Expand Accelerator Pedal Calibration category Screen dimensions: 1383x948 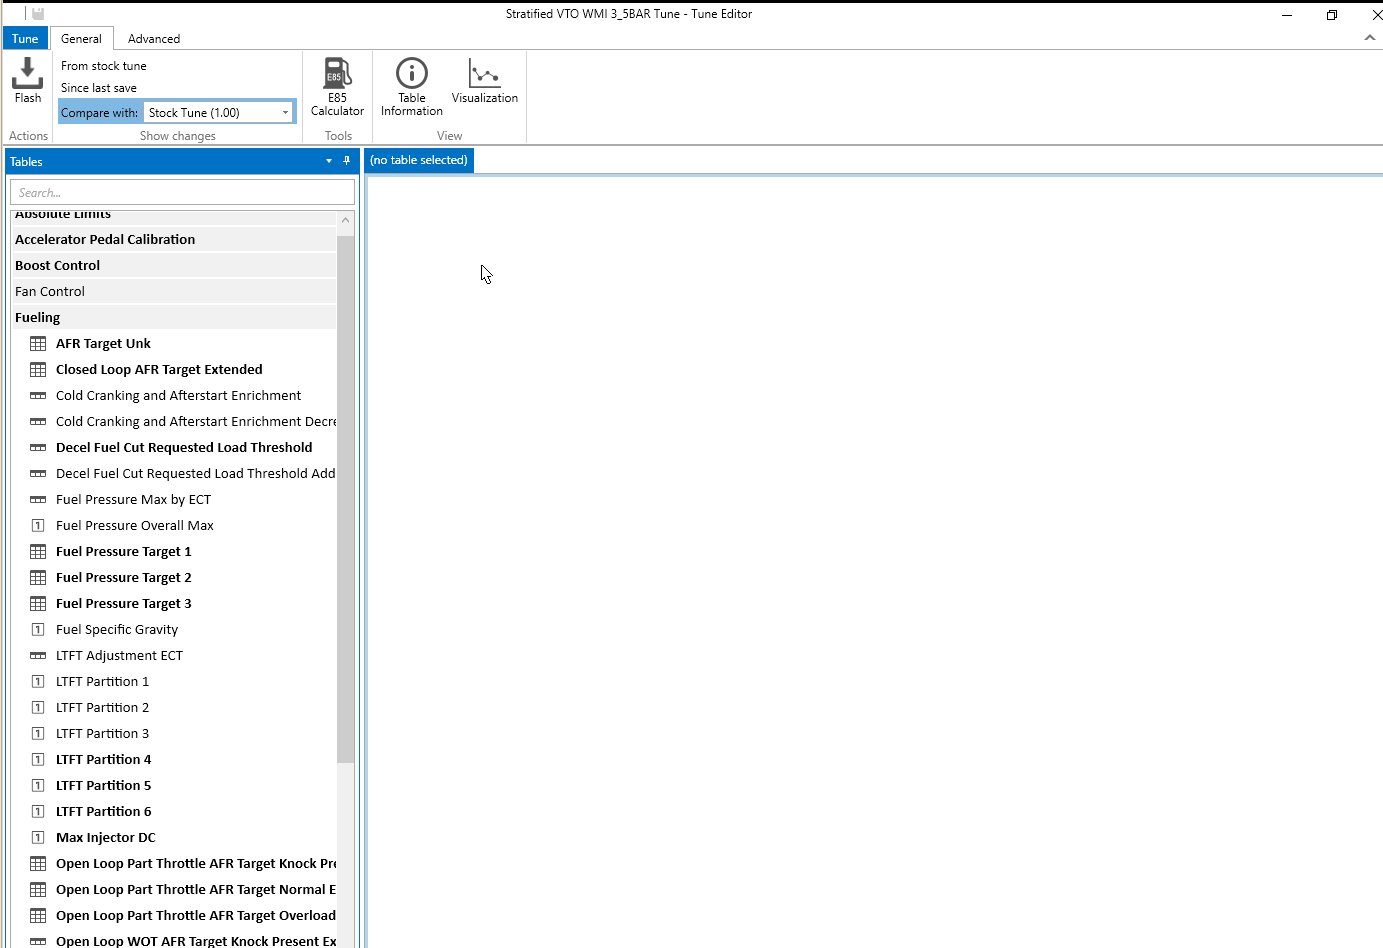pos(174,239)
